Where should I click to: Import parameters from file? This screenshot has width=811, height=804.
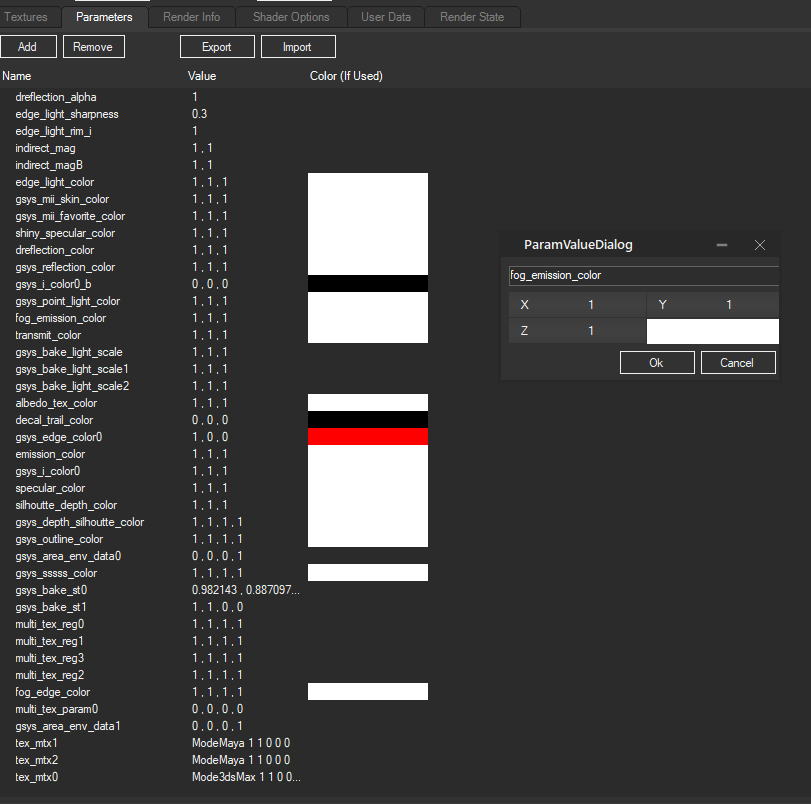(x=297, y=46)
